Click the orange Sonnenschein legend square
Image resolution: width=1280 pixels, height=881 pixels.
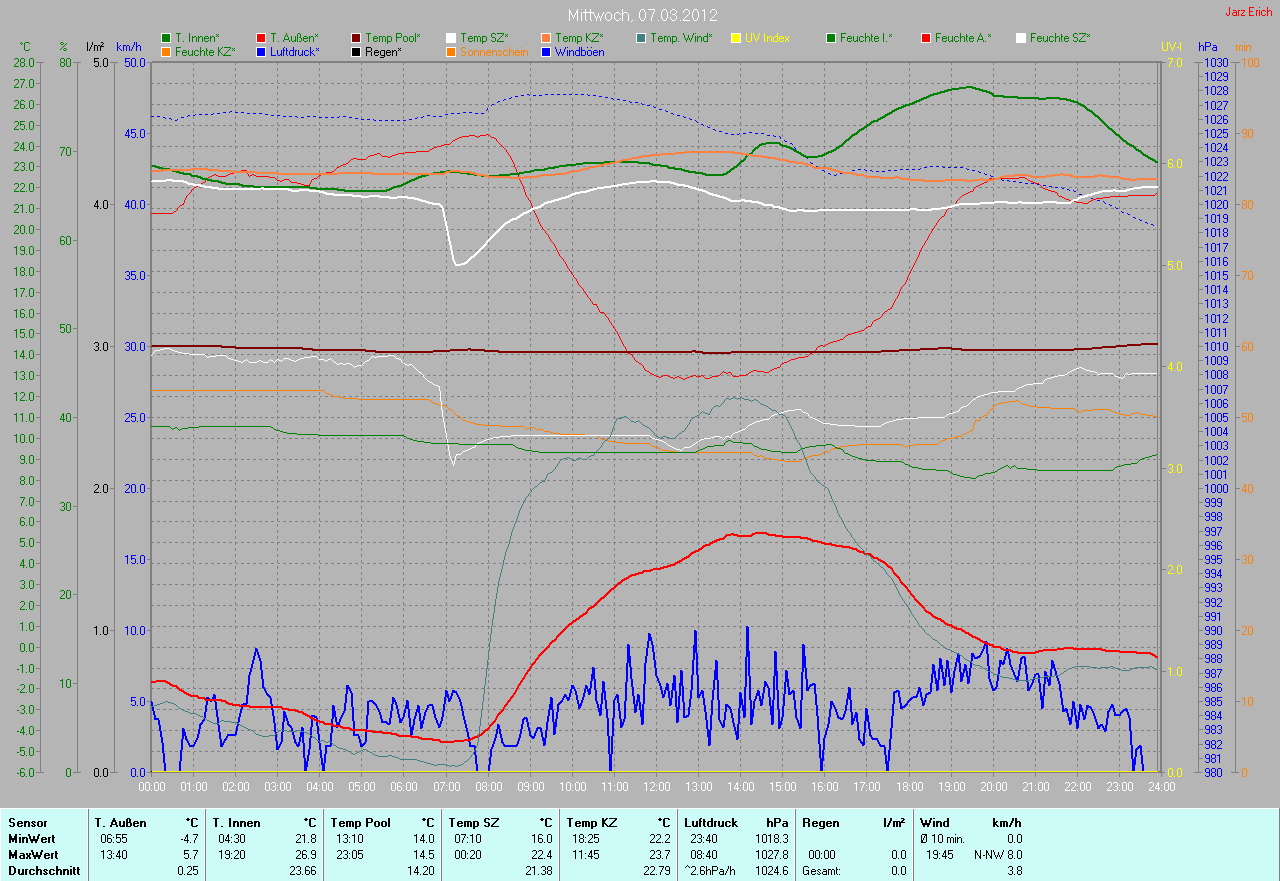point(451,51)
